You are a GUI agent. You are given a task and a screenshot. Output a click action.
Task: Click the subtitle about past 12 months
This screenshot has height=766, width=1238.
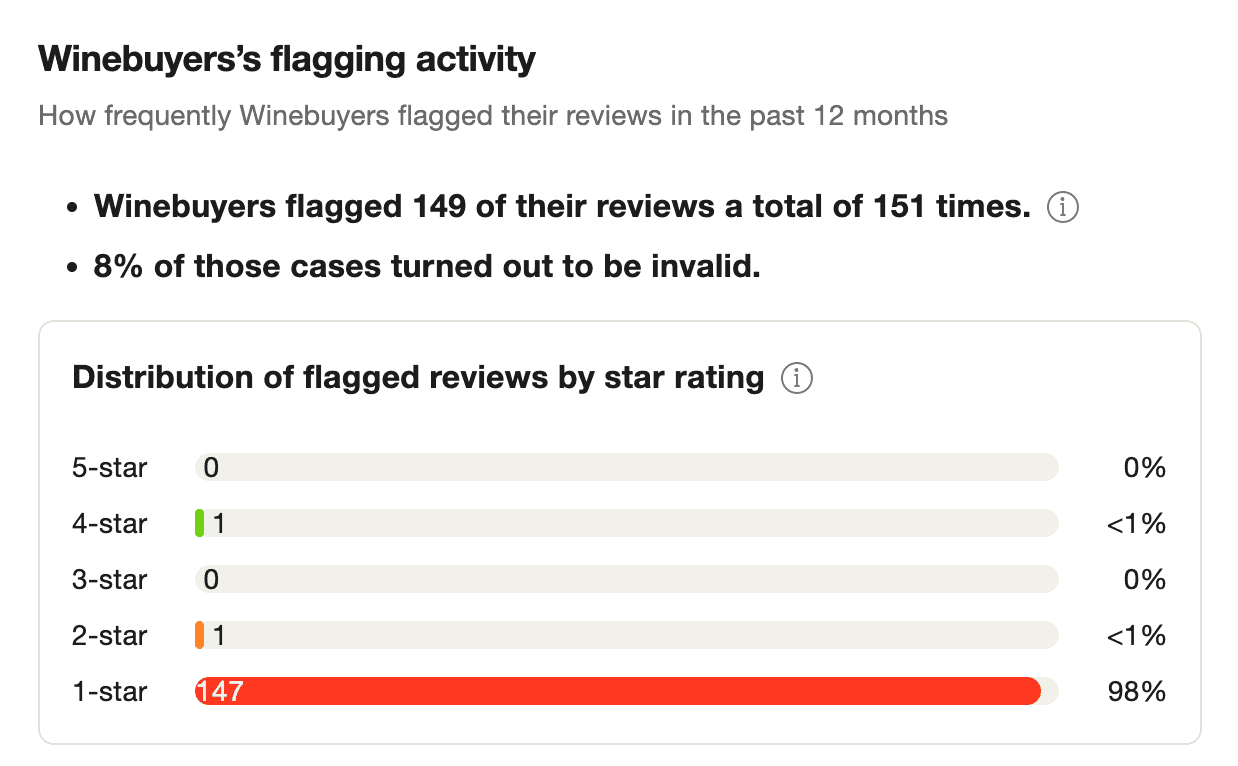[x=492, y=116]
